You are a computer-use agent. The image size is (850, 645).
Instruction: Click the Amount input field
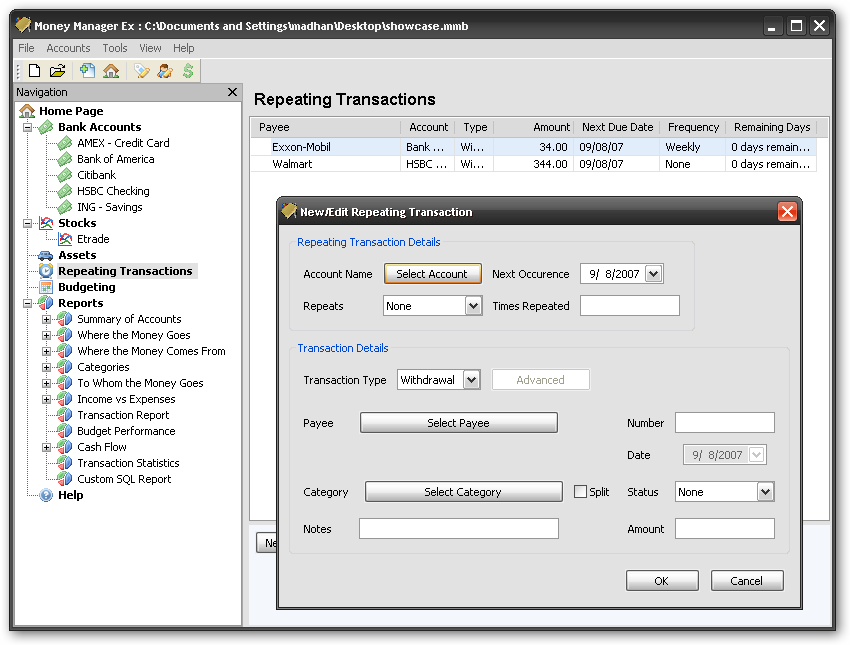tap(724, 529)
